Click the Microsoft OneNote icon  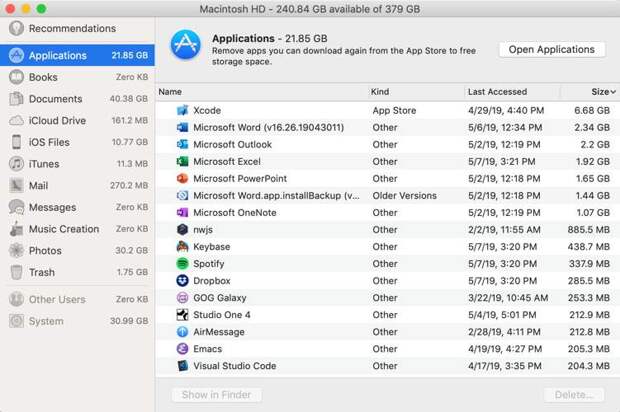click(182, 212)
